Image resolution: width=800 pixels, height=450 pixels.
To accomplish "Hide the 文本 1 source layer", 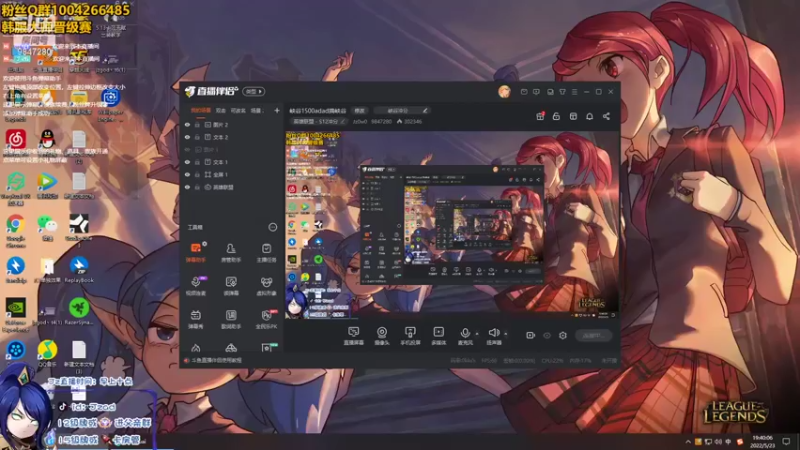I will (x=187, y=162).
